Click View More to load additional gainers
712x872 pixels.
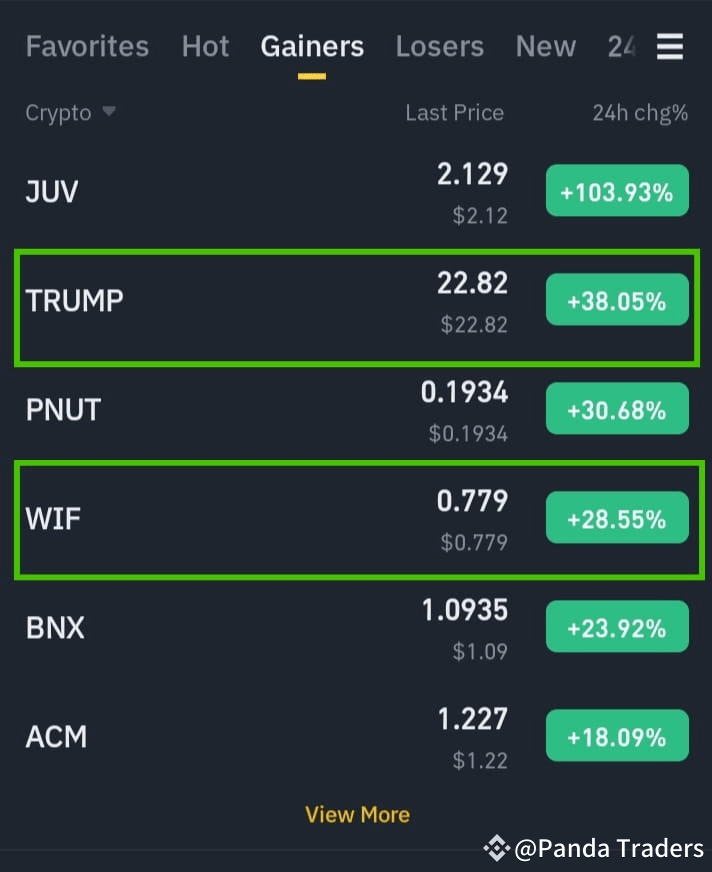357,814
